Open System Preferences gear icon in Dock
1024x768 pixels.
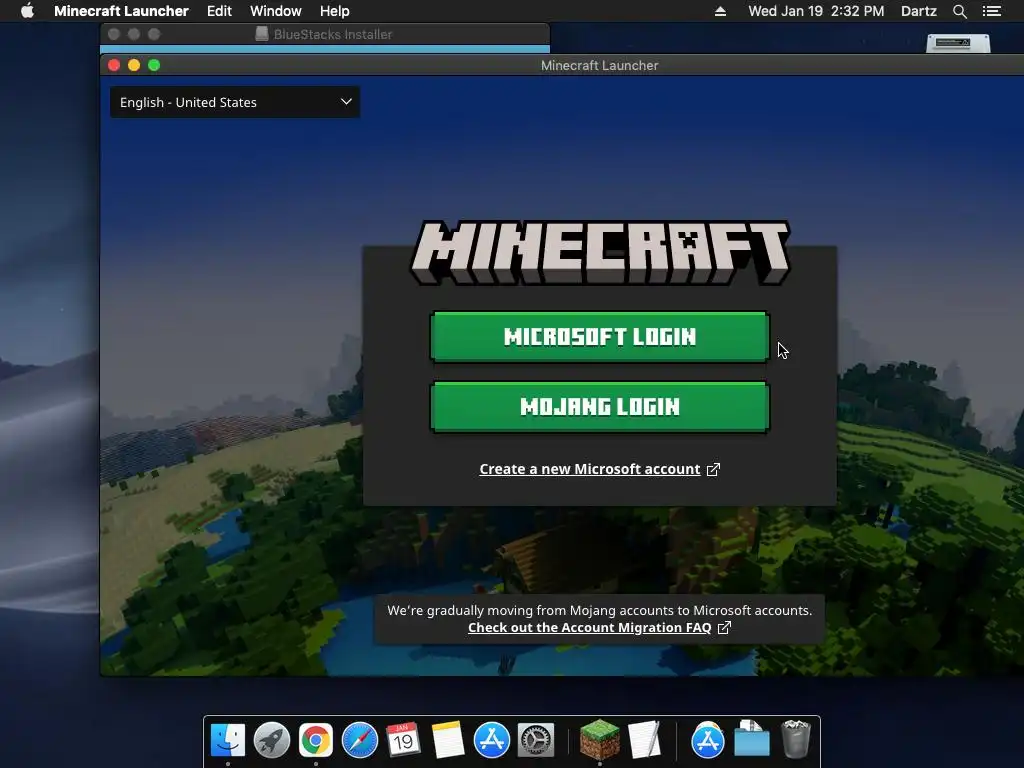[536, 740]
